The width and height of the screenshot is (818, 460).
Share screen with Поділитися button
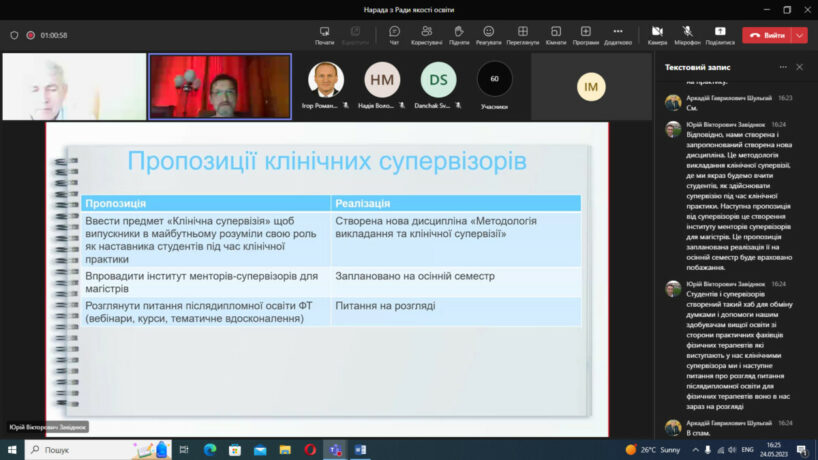[x=719, y=35]
